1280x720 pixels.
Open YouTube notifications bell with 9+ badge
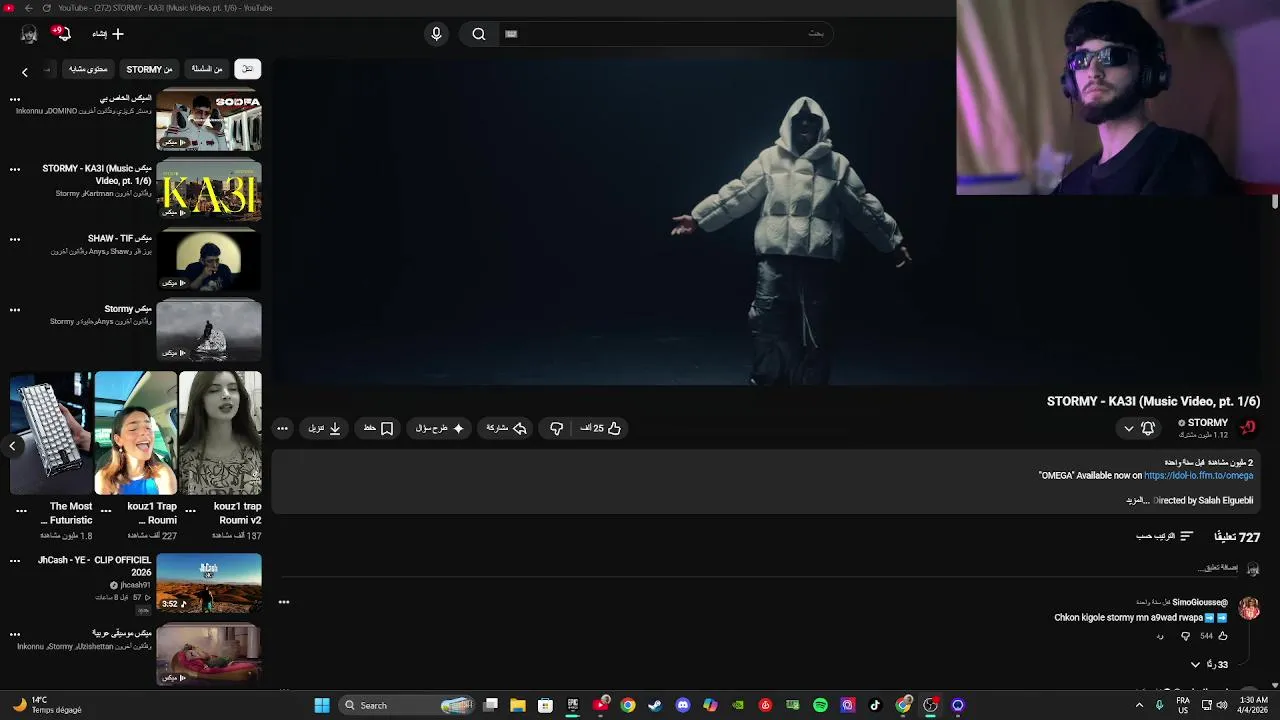tap(63, 34)
